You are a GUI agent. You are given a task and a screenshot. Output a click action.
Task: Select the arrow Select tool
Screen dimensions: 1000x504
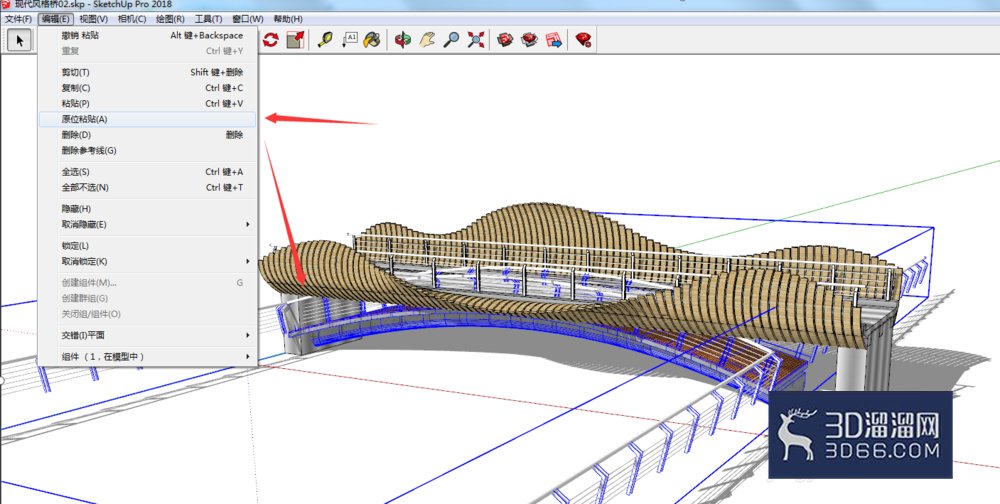click(20, 40)
